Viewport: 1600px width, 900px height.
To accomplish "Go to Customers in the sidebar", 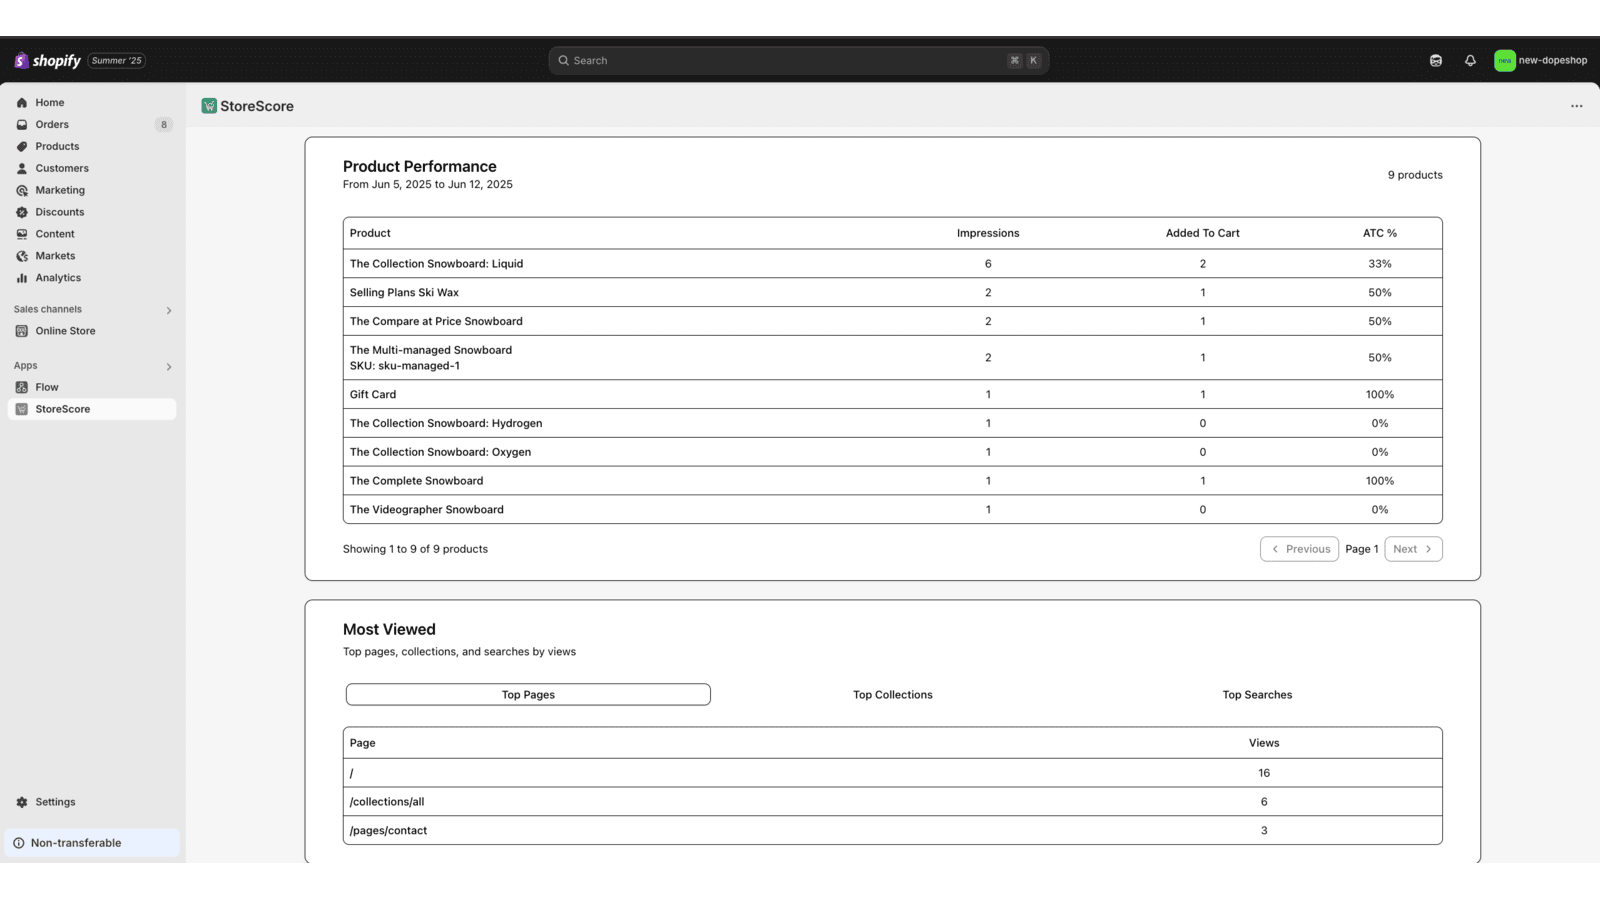I will click(x=92, y=168).
